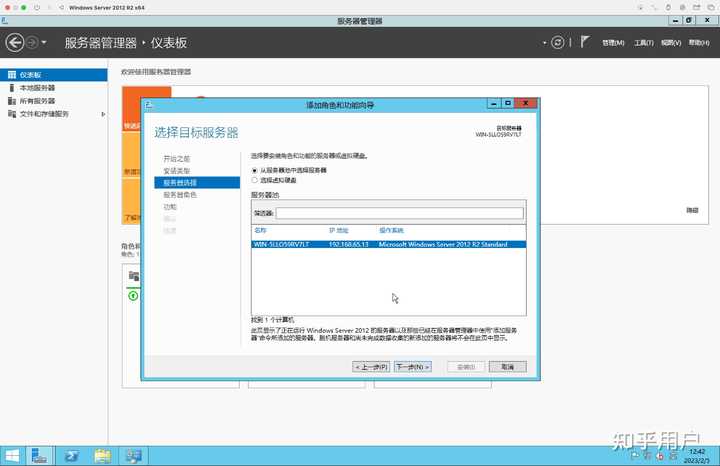The image size is (720, 466).
Task: Expand the 文件和存储服务 arrow
Action: pyautogui.click(x=103, y=114)
